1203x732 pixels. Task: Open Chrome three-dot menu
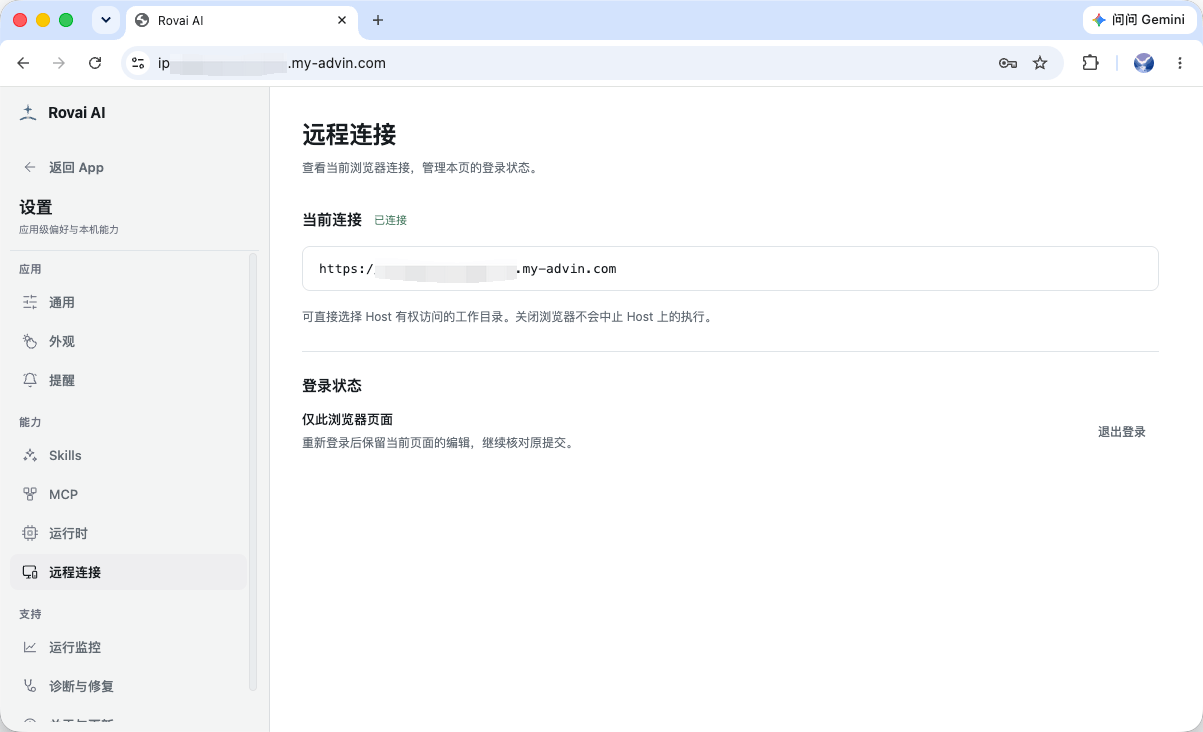click(1181, 63)
